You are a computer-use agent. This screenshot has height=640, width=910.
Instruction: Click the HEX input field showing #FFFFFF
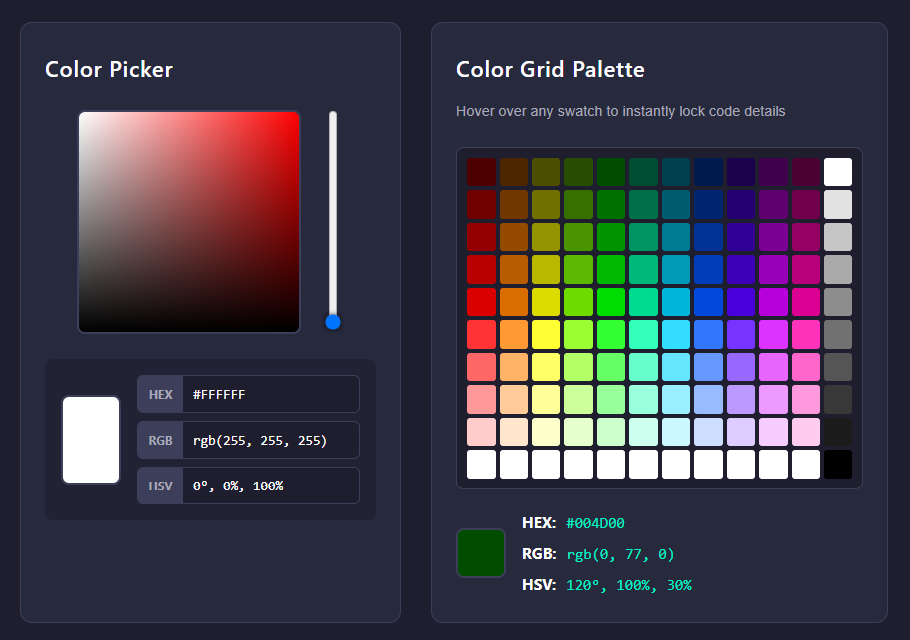271,395
